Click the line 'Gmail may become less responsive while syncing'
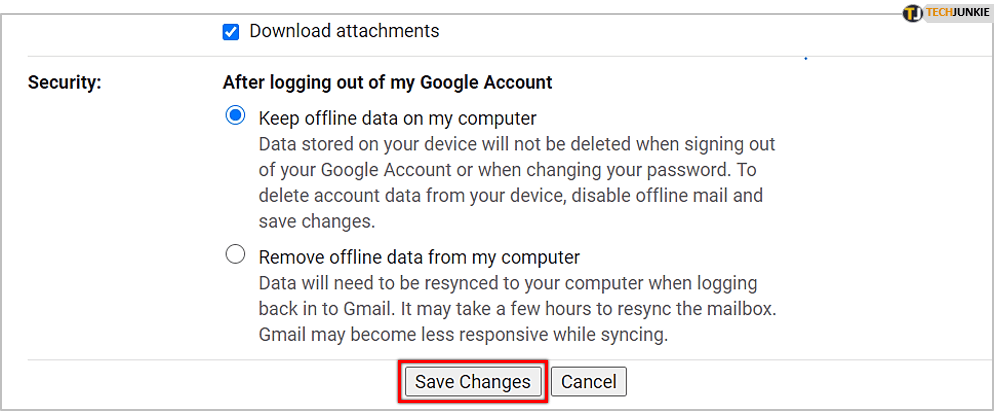This screenshot has height=411, width=997. click(463, 334)
